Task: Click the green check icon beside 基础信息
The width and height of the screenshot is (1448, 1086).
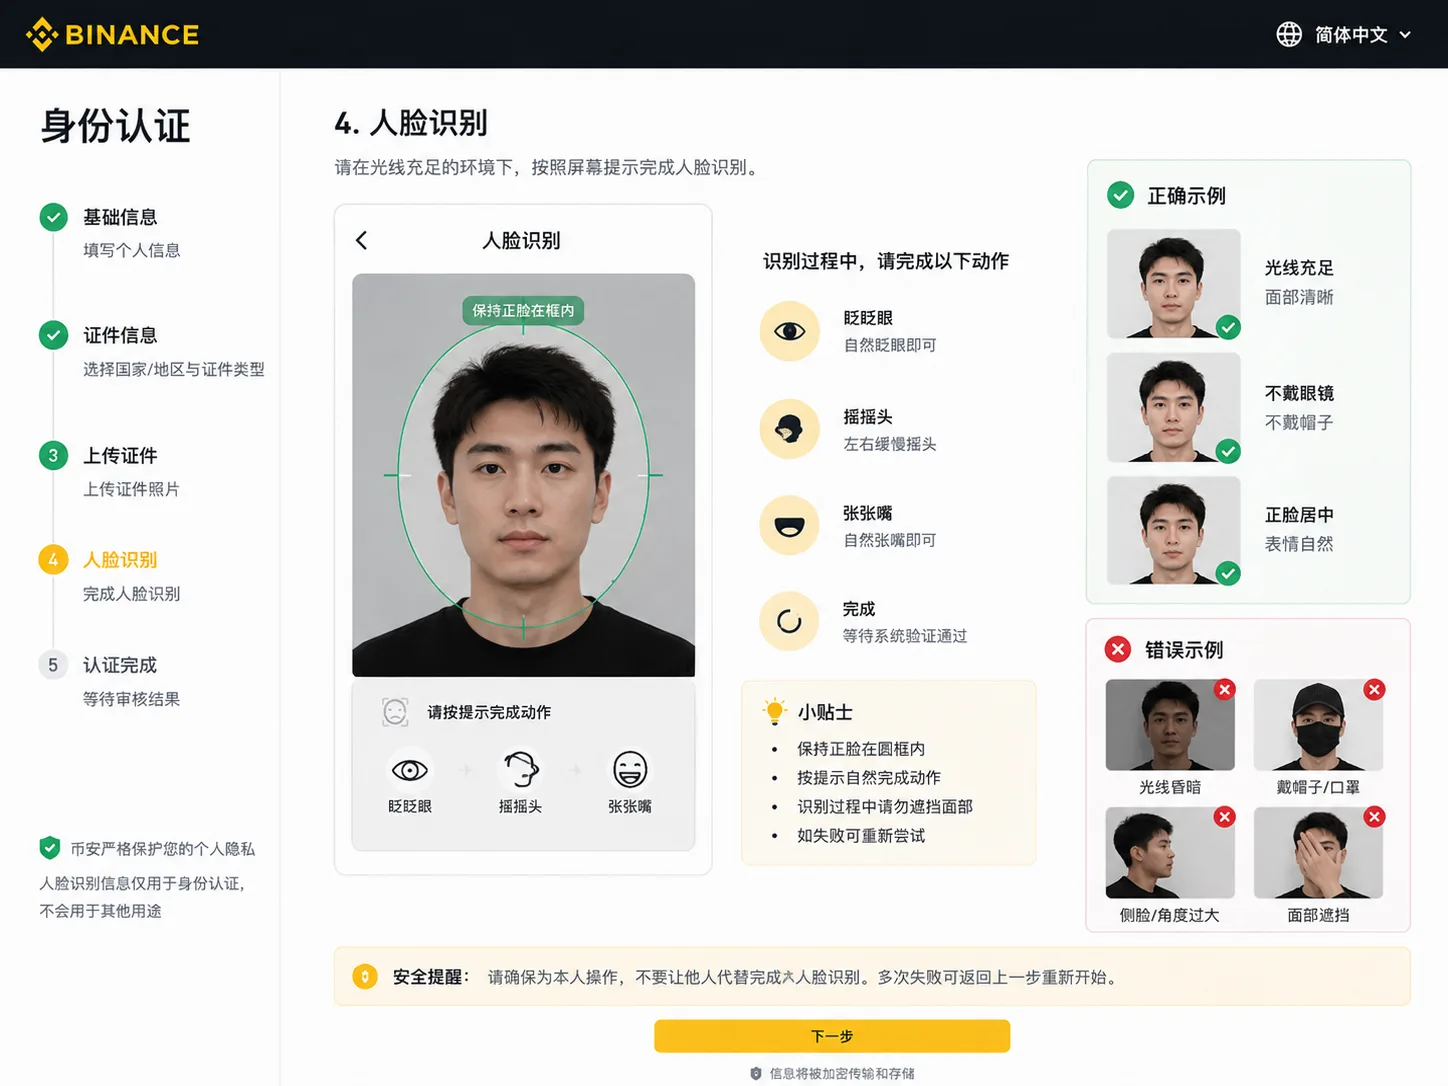Action: click(x=53, y=217)
